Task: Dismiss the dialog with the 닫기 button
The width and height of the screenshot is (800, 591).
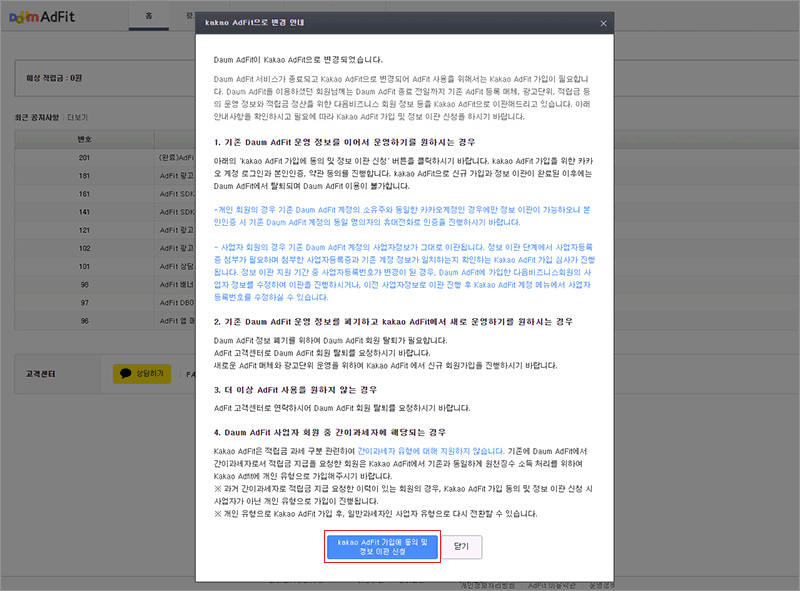Action: pos(461,547)
